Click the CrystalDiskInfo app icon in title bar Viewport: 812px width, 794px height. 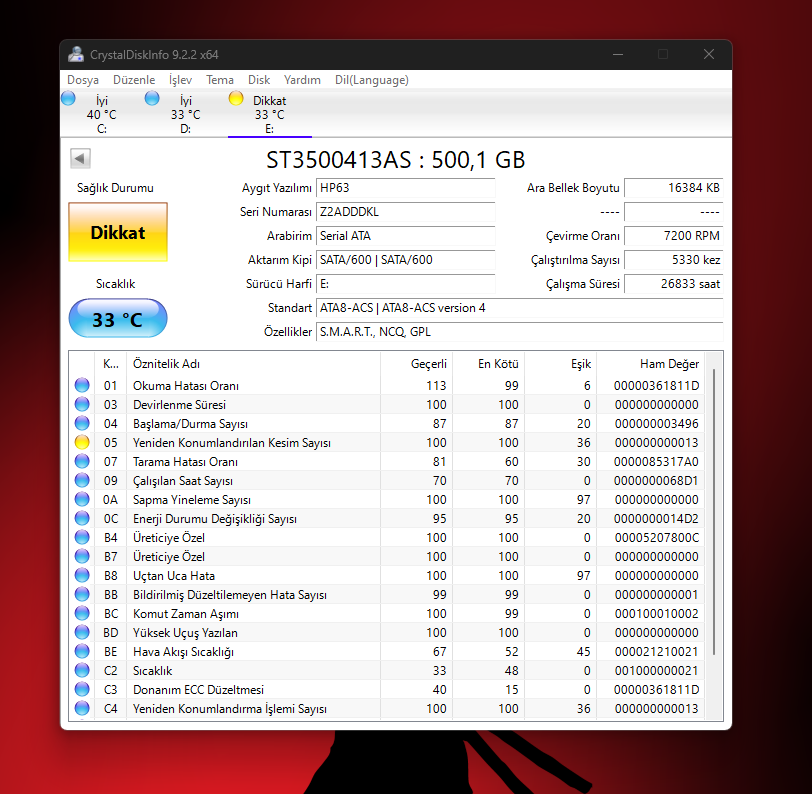76,54
